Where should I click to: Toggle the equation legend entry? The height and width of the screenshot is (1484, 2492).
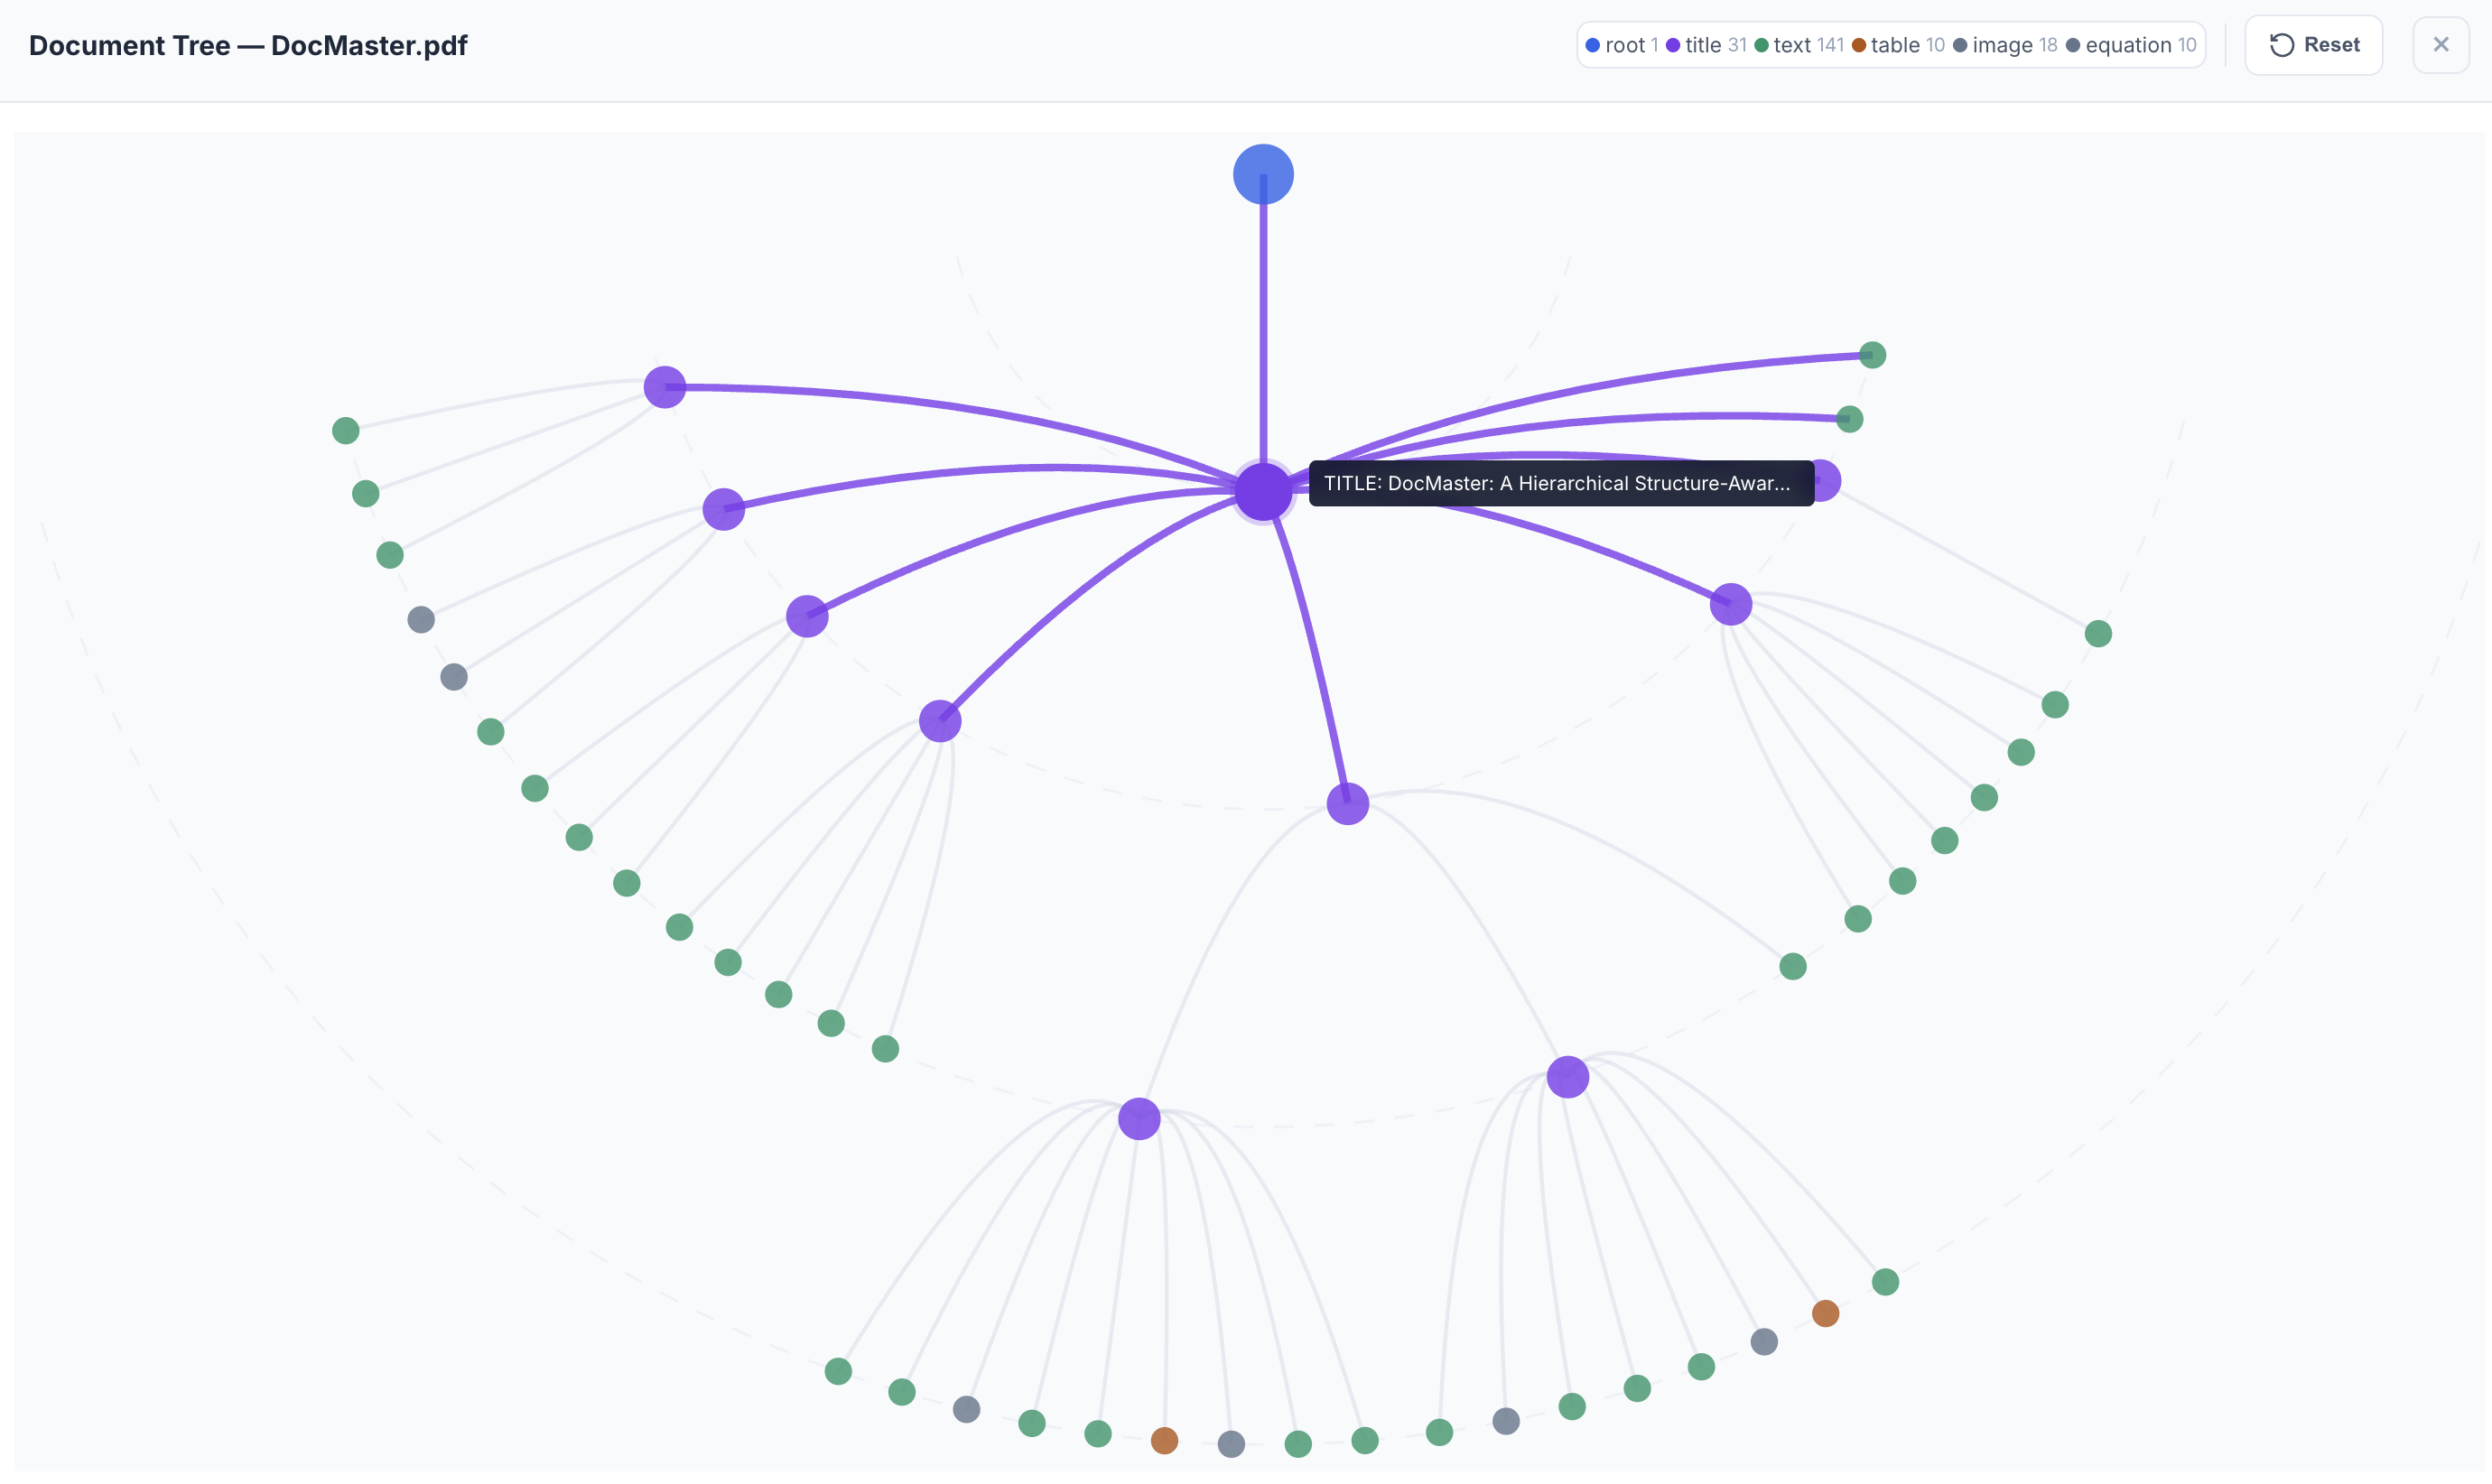2130,45
